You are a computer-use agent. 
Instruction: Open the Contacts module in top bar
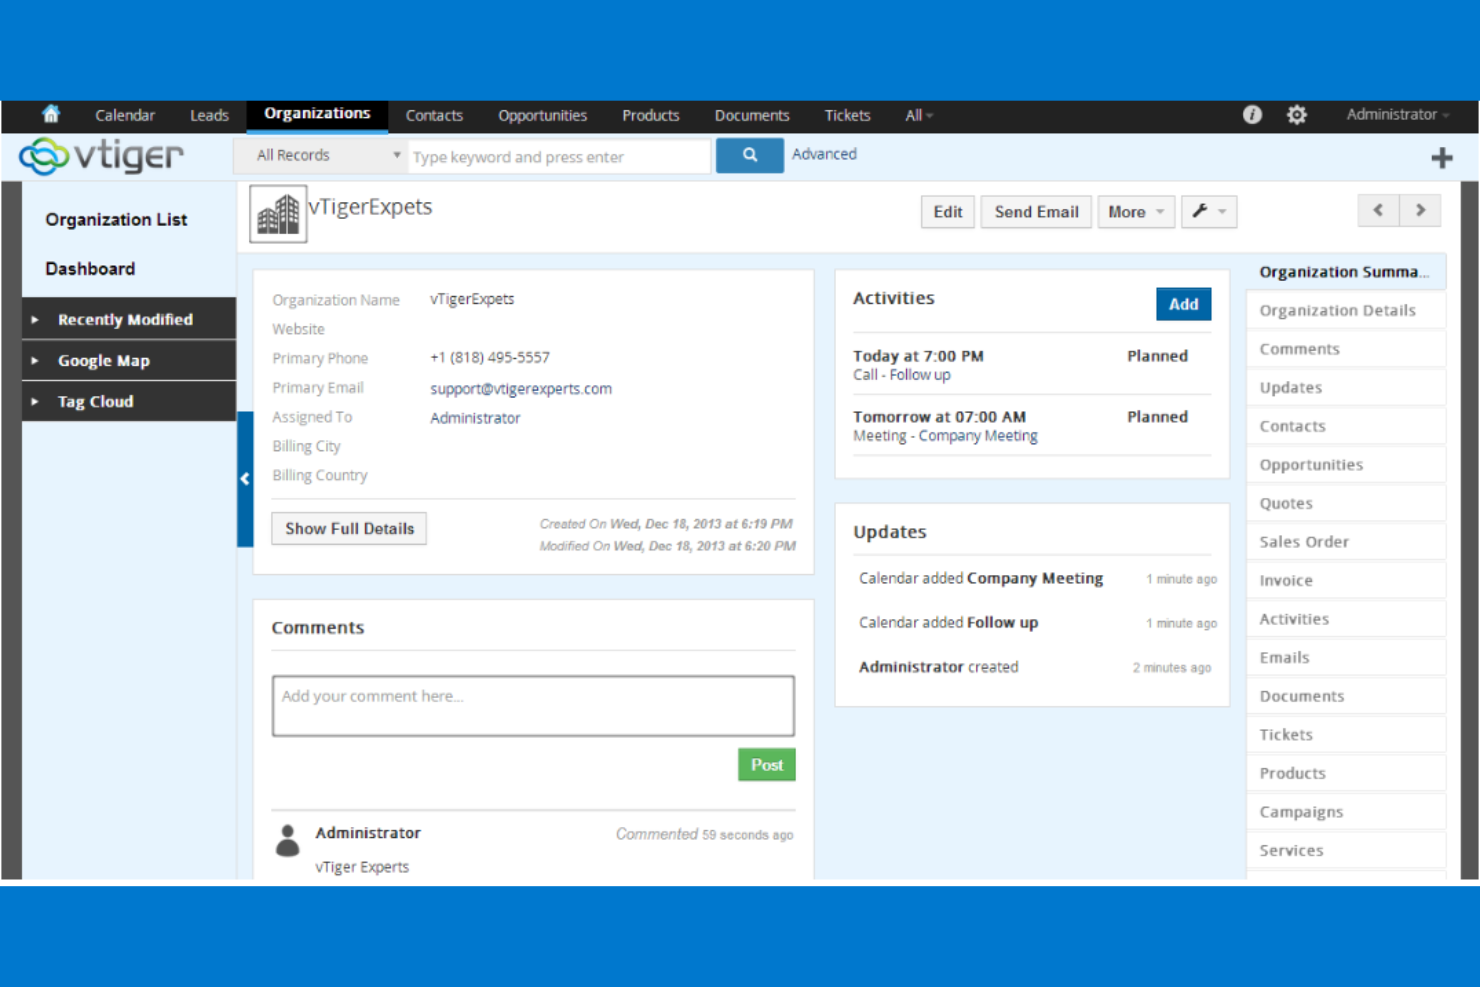(434, 115)
